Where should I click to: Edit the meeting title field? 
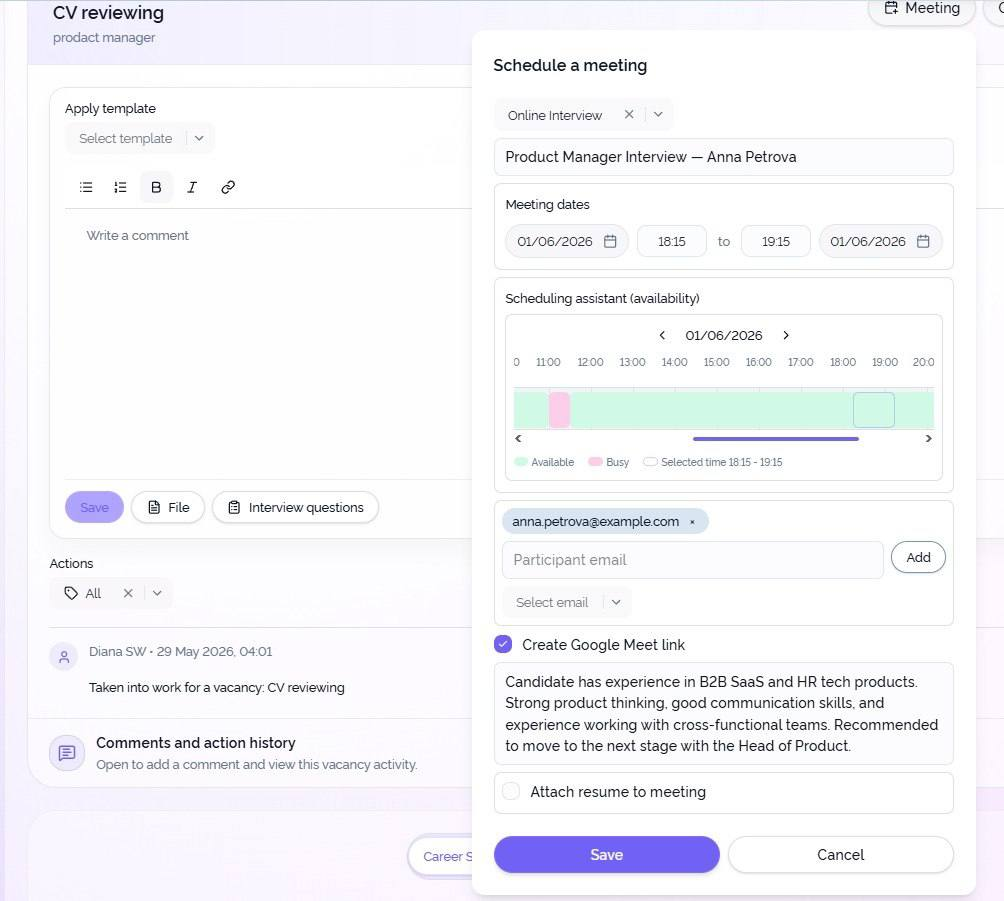(x=724, y=157)
